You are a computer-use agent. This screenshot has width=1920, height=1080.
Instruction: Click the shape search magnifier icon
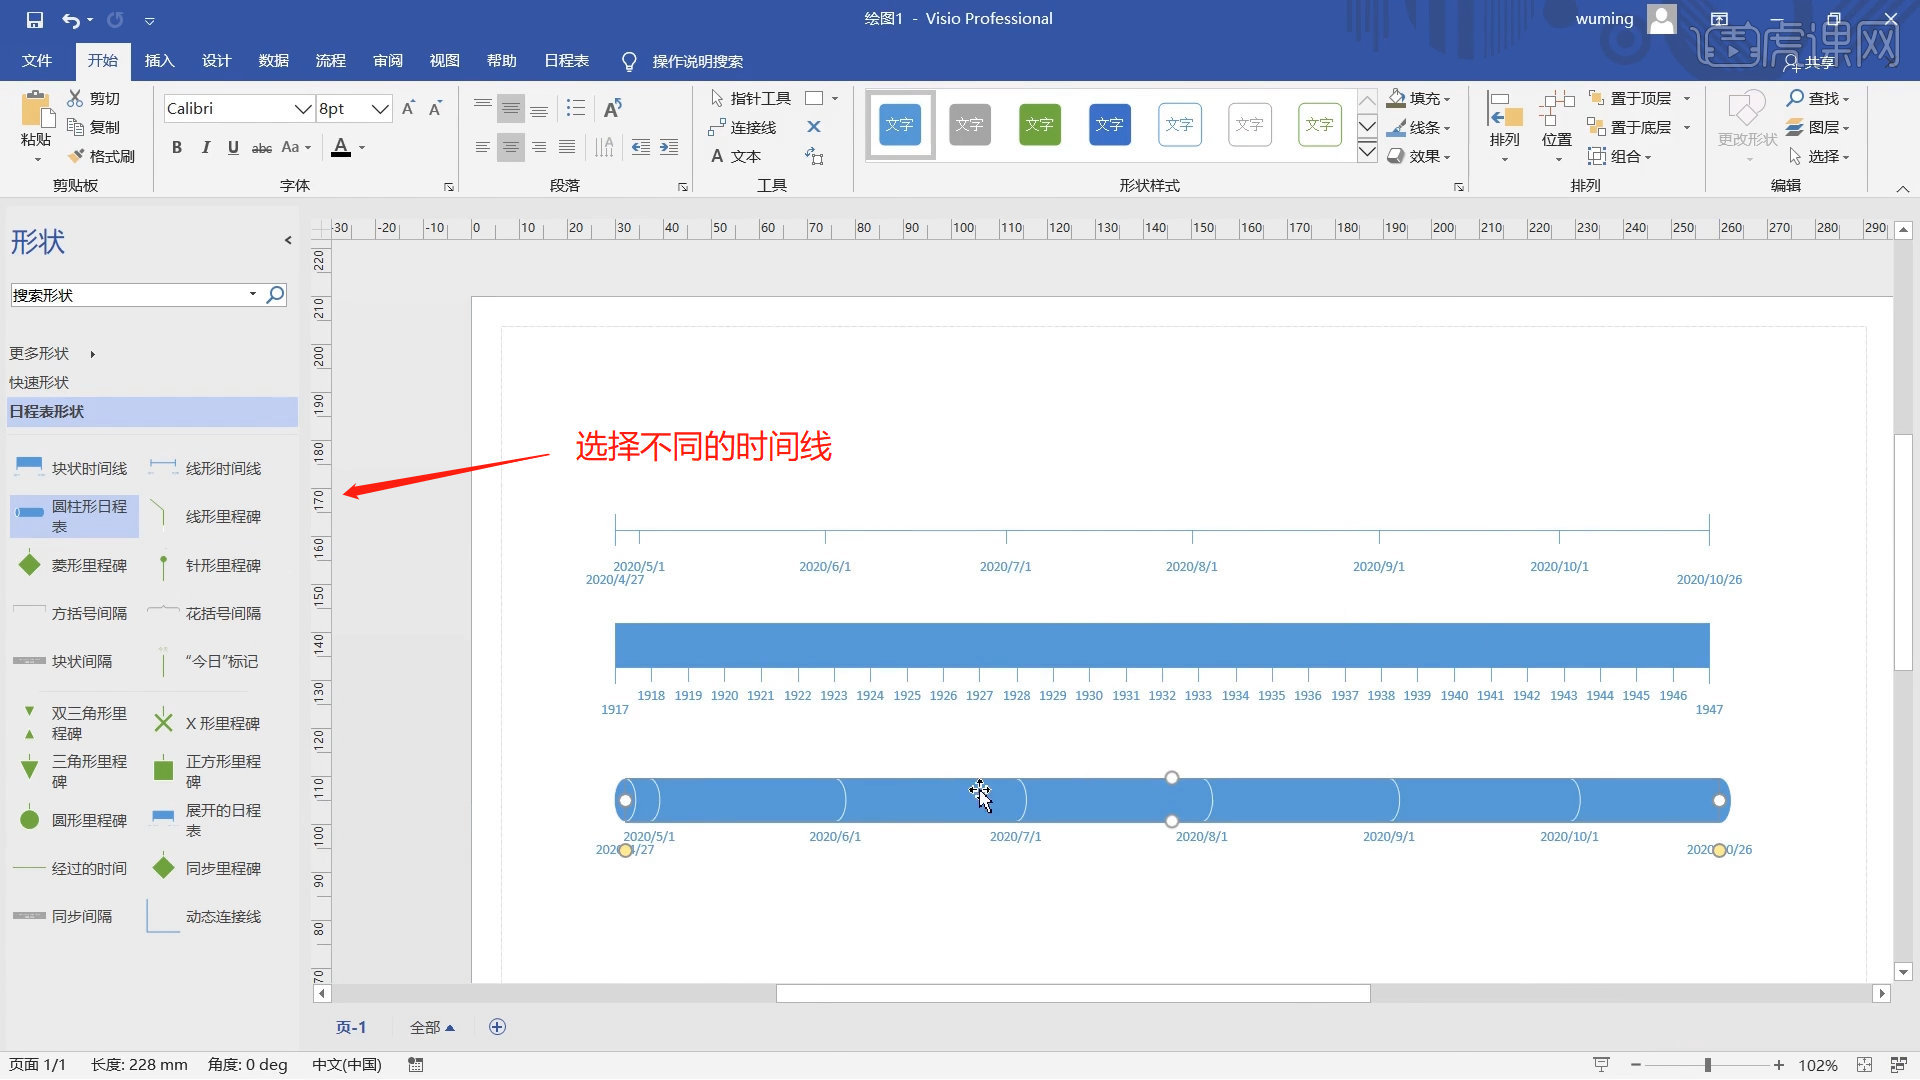[x=275, y=294]
